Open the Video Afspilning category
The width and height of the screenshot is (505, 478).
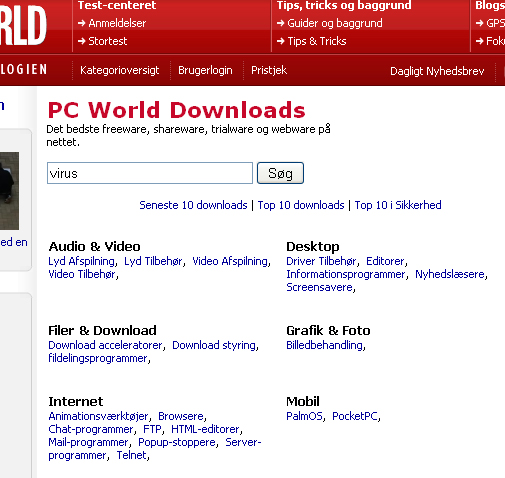point(230,261)
